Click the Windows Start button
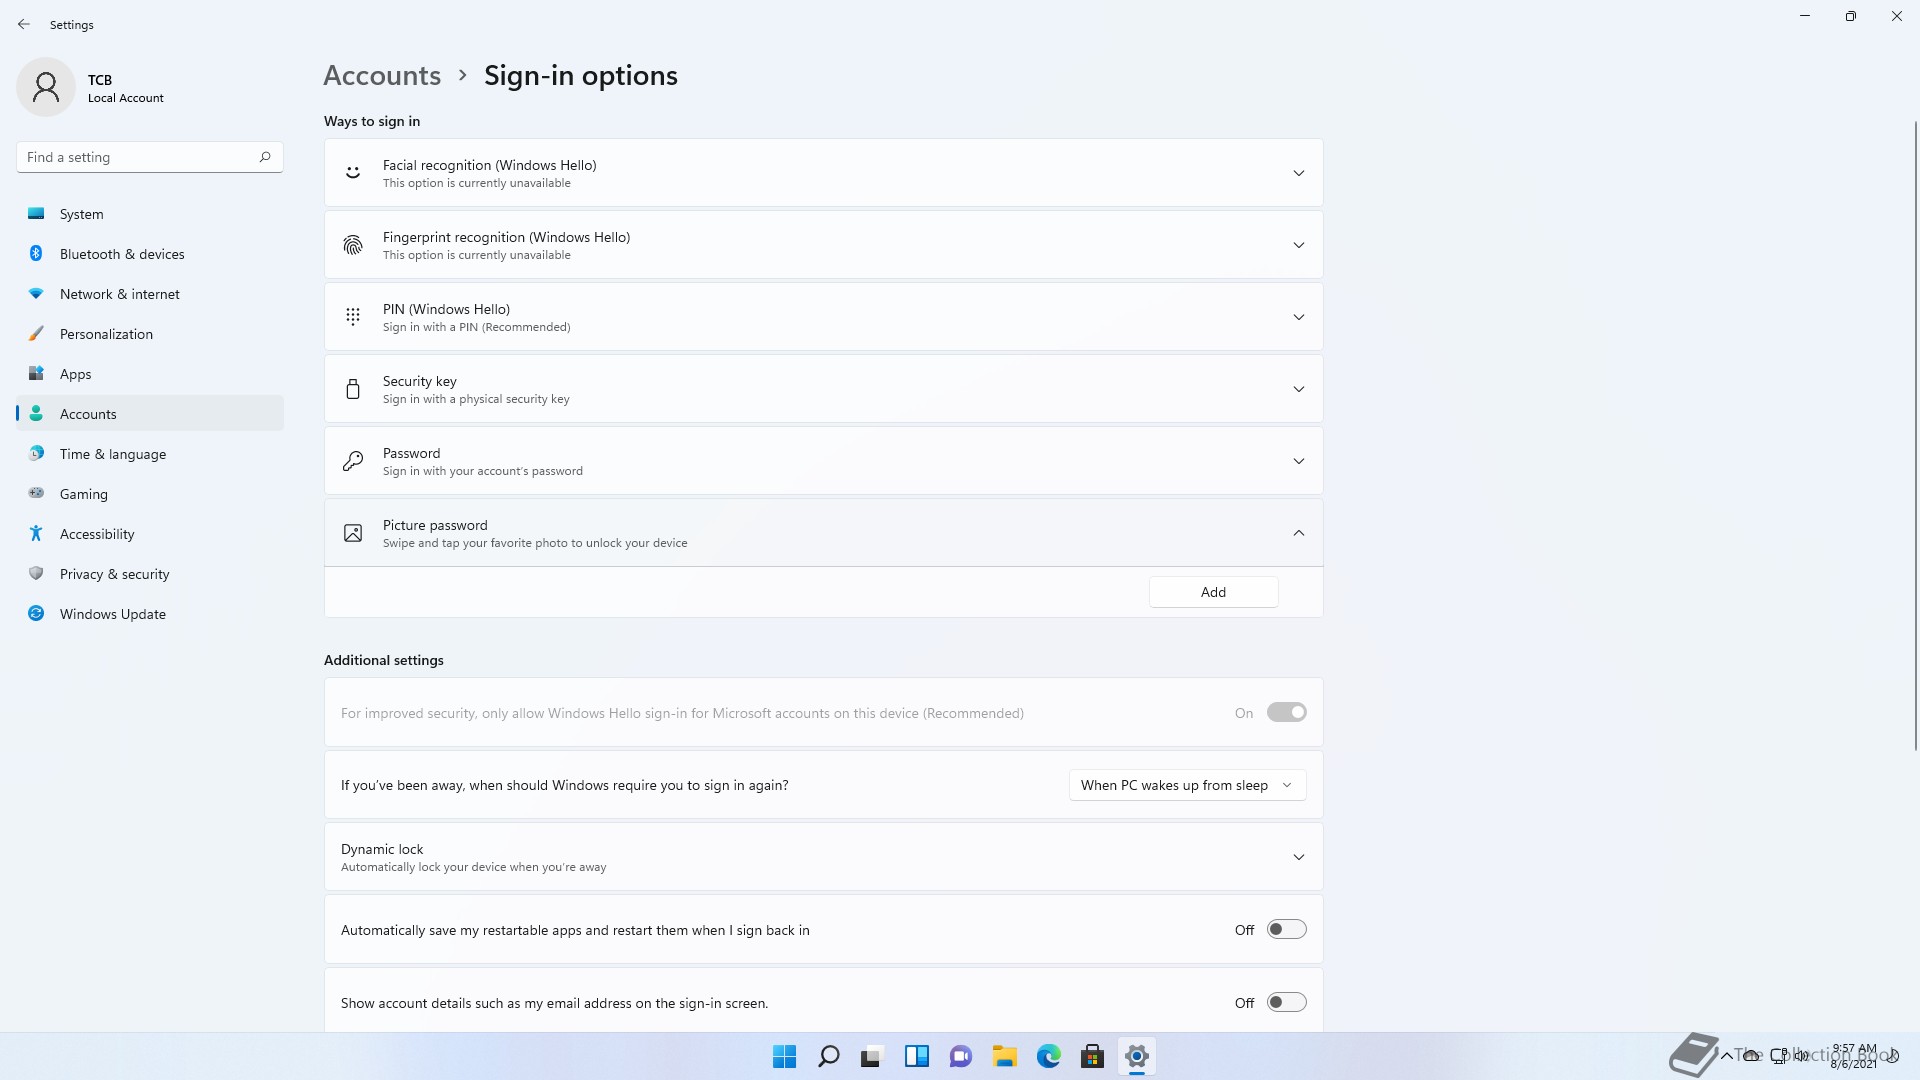This screenshot has width=1920, height=1080. (784, 1056)
